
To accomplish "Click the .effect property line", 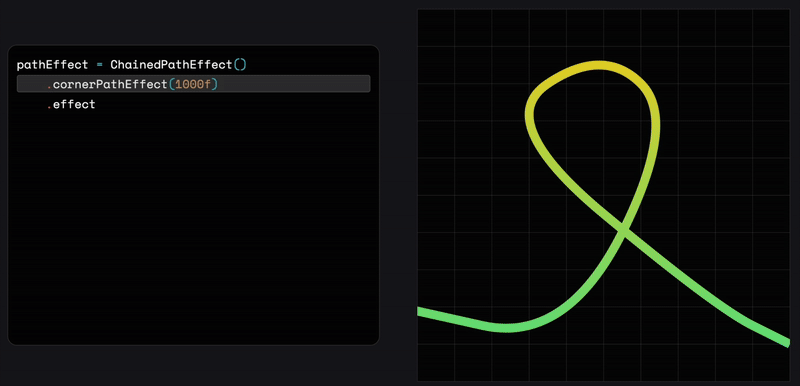I will pyautogui.click(x=71, y=104).
